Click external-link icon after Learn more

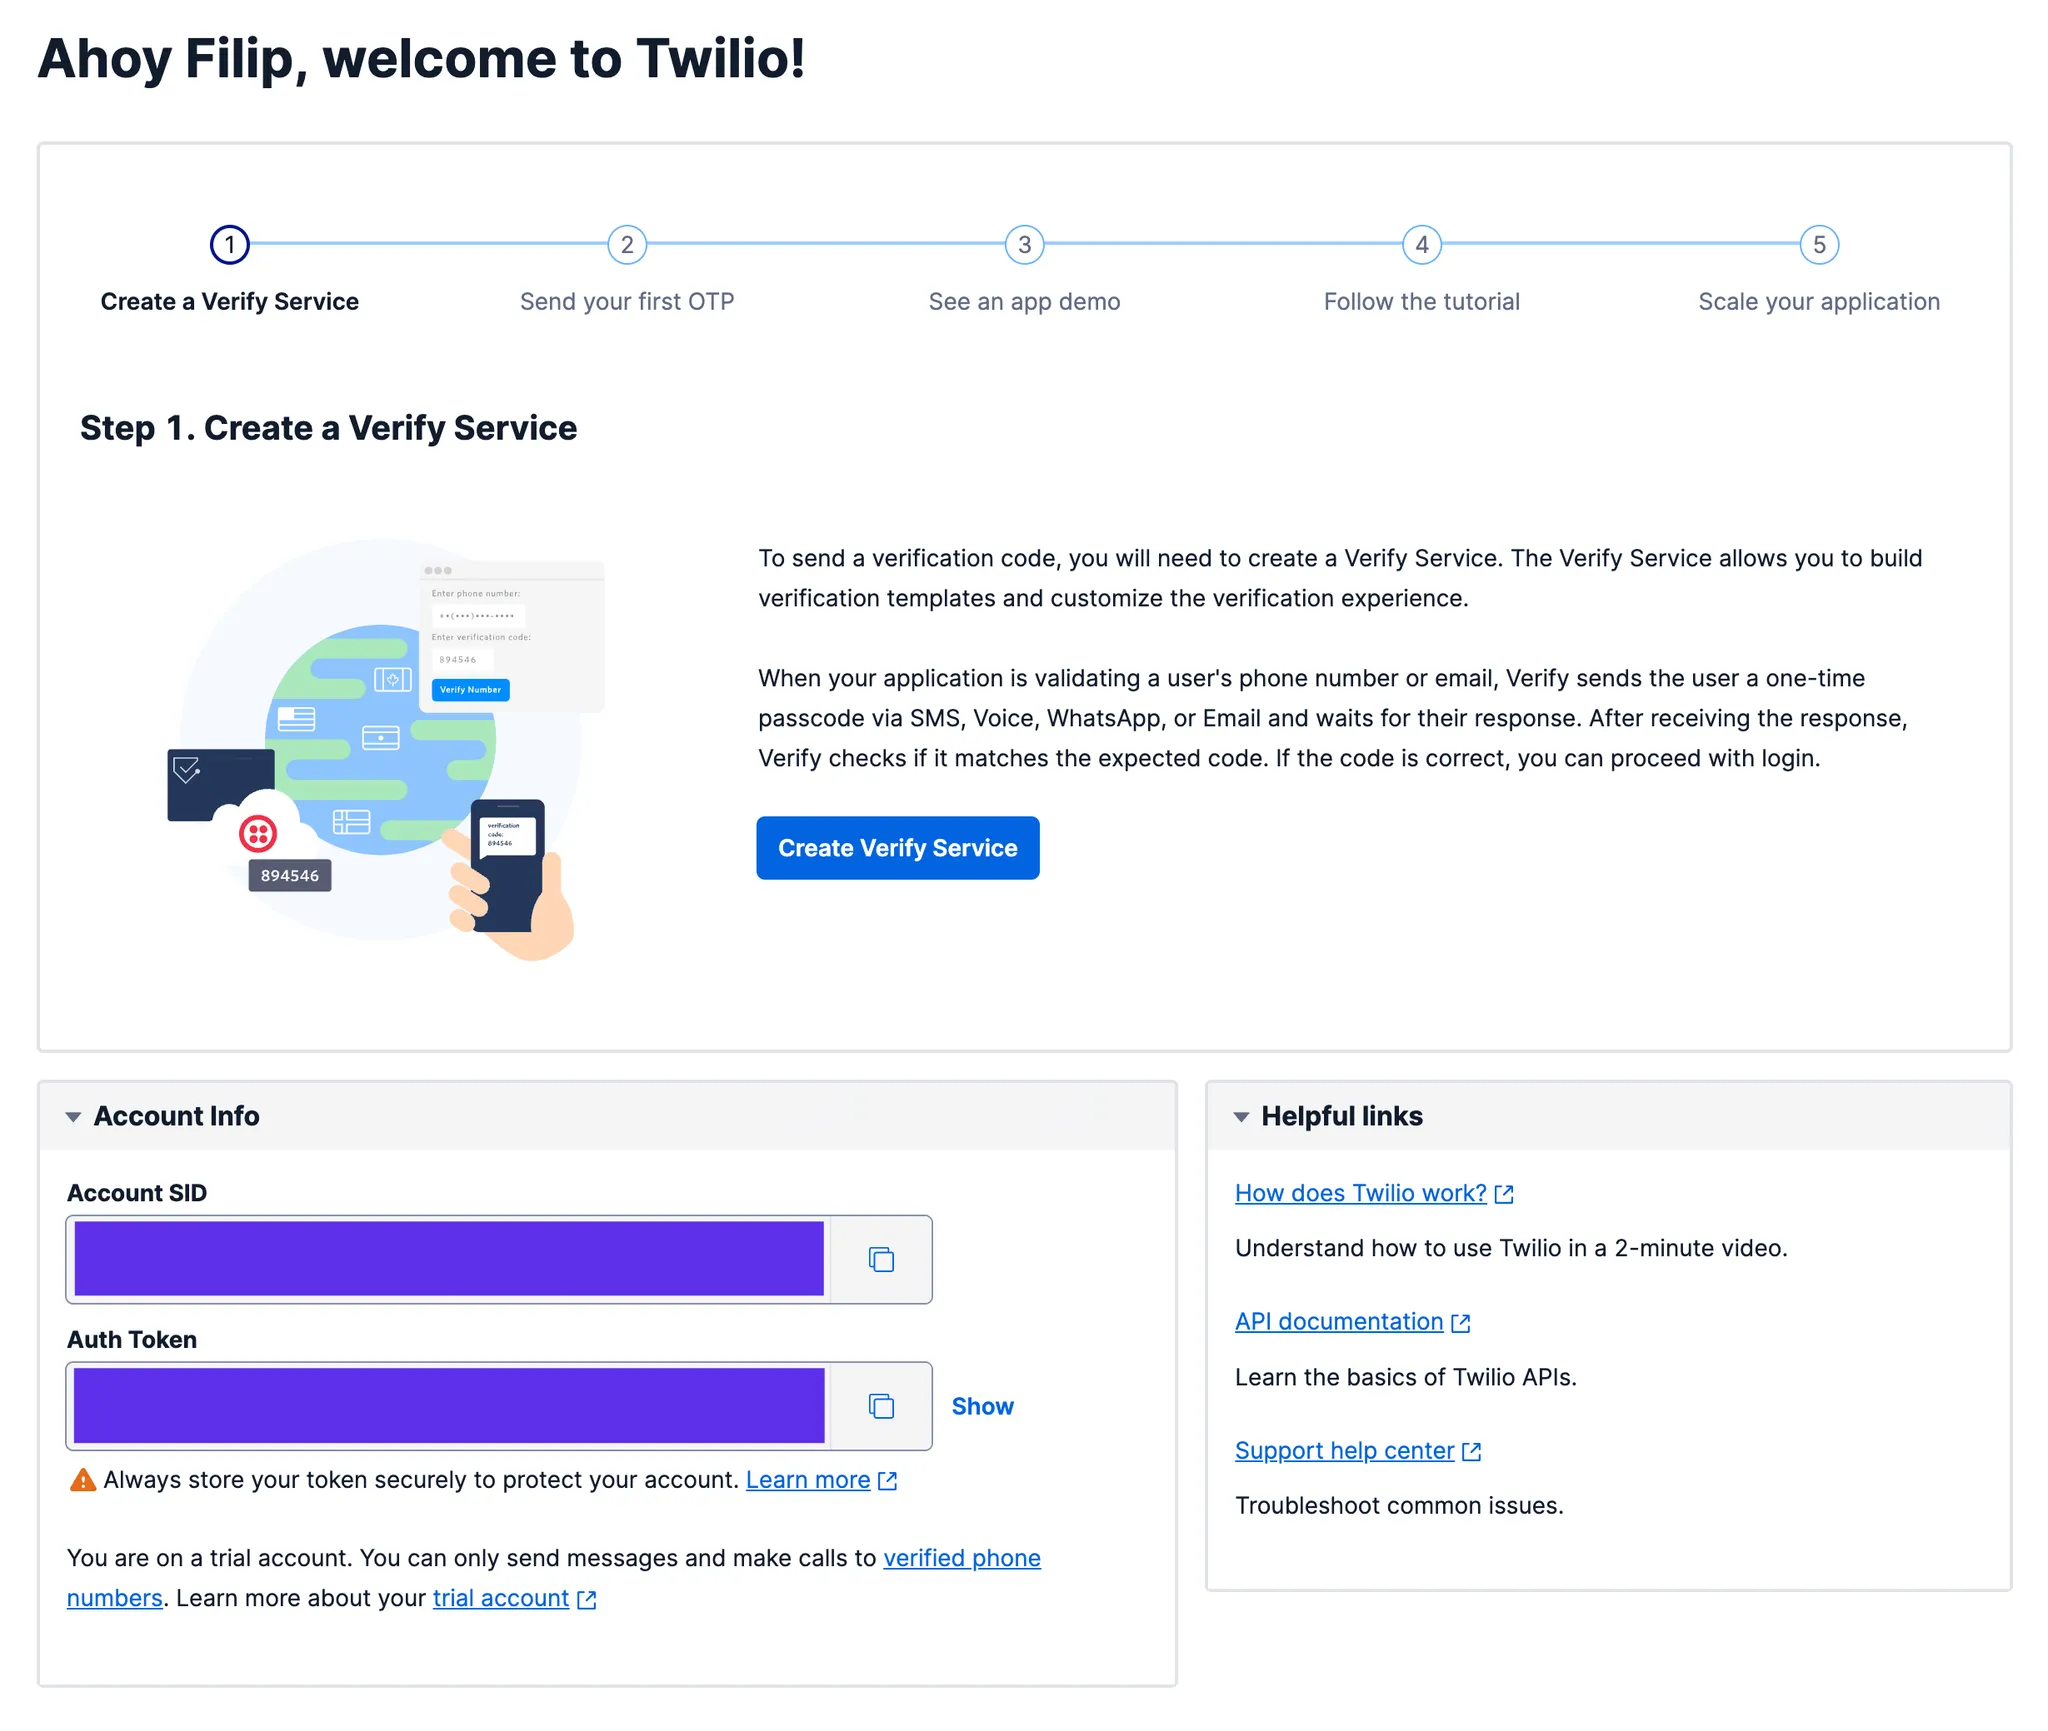887,1481
